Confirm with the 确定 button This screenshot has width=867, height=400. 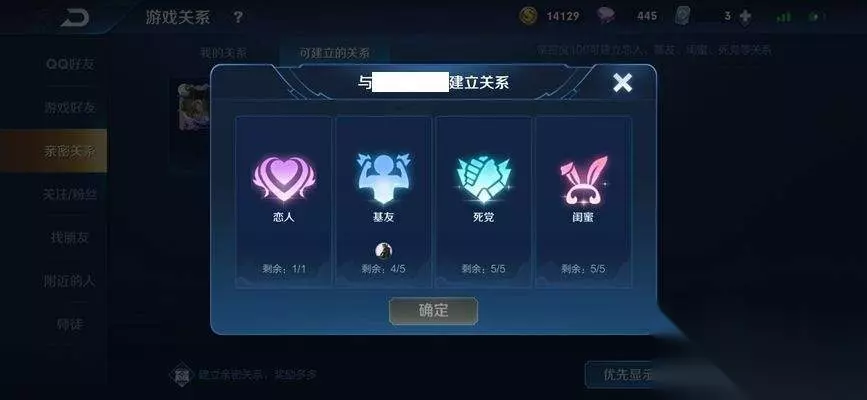tap(433, 310)
